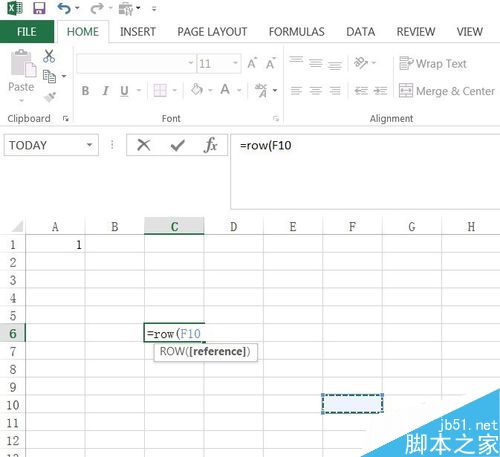Click the Format Painter brush icon
The height and width of the screenshot is (457, 500).
tap(49, 97)
